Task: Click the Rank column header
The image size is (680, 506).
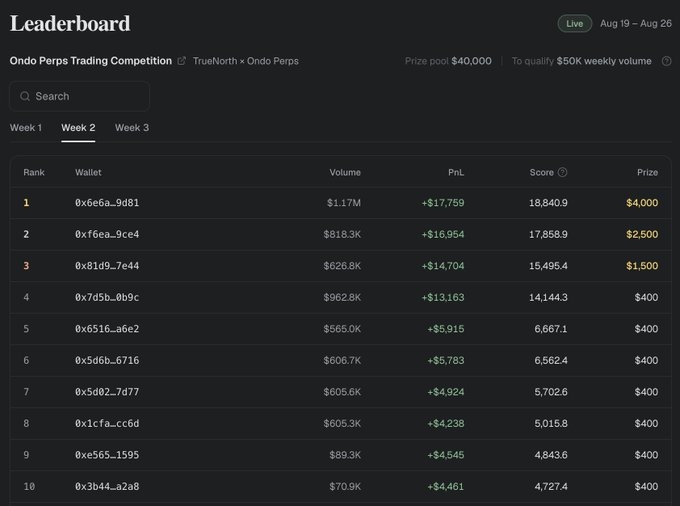Action: click(34, 172)
